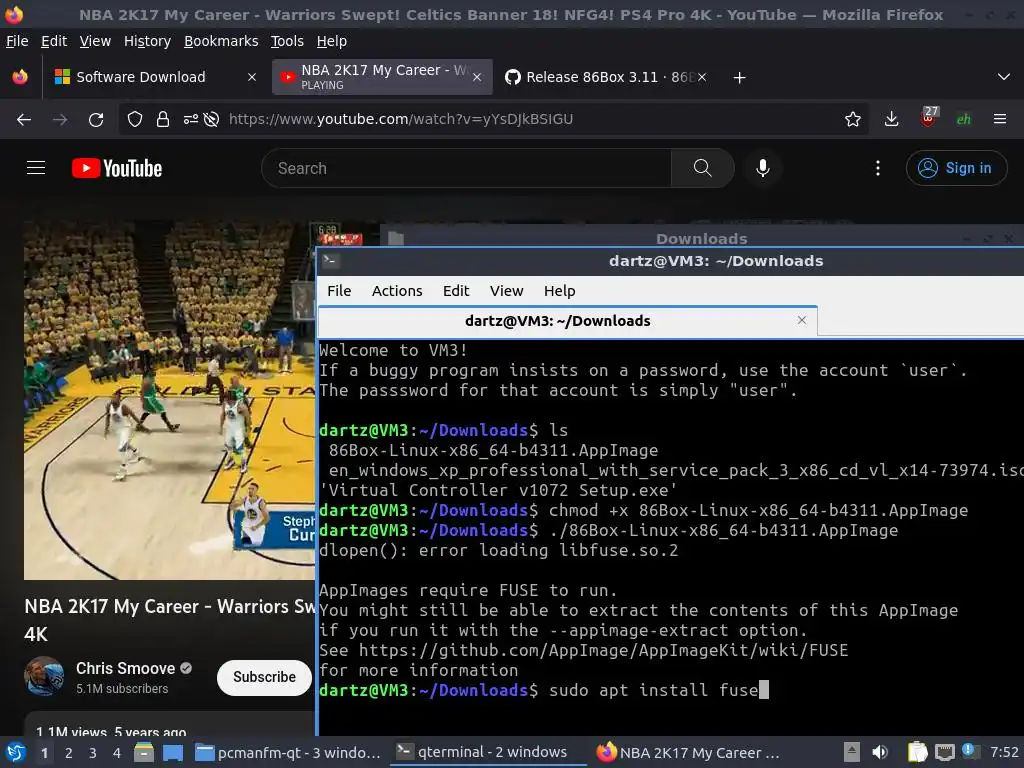Open the Firefox View menu
The height and width of the screenshot is (768, 1024).
[x=95, y=41]
